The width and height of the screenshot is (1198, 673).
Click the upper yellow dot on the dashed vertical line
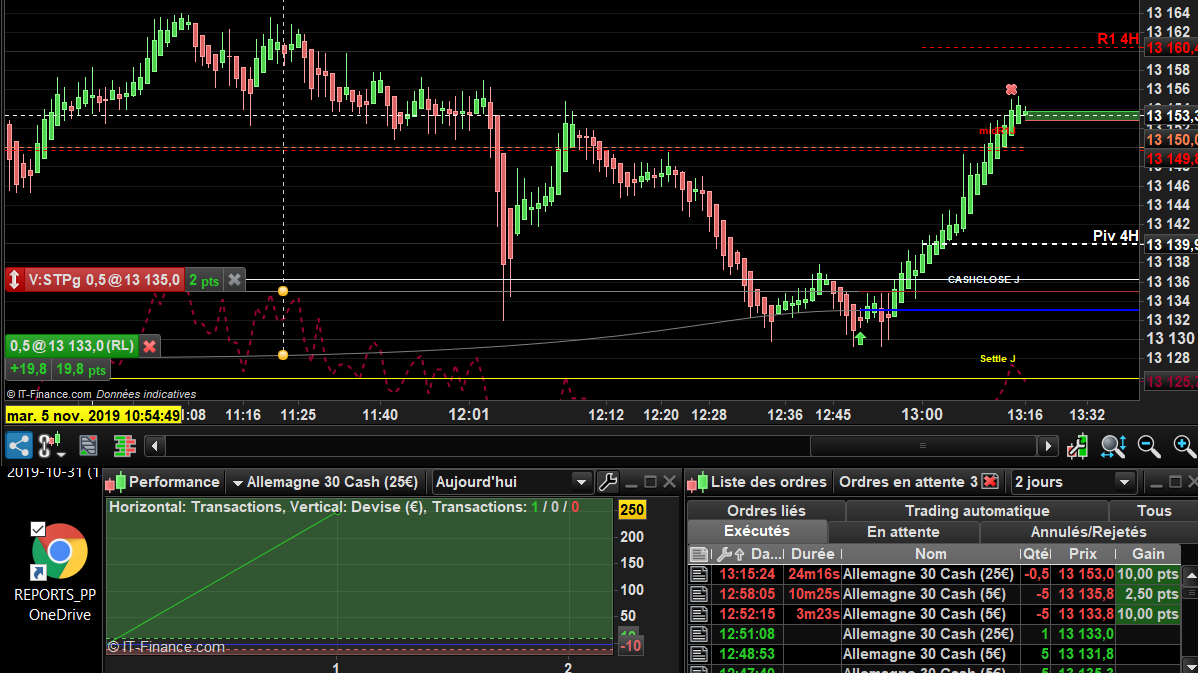click(283, 291)
